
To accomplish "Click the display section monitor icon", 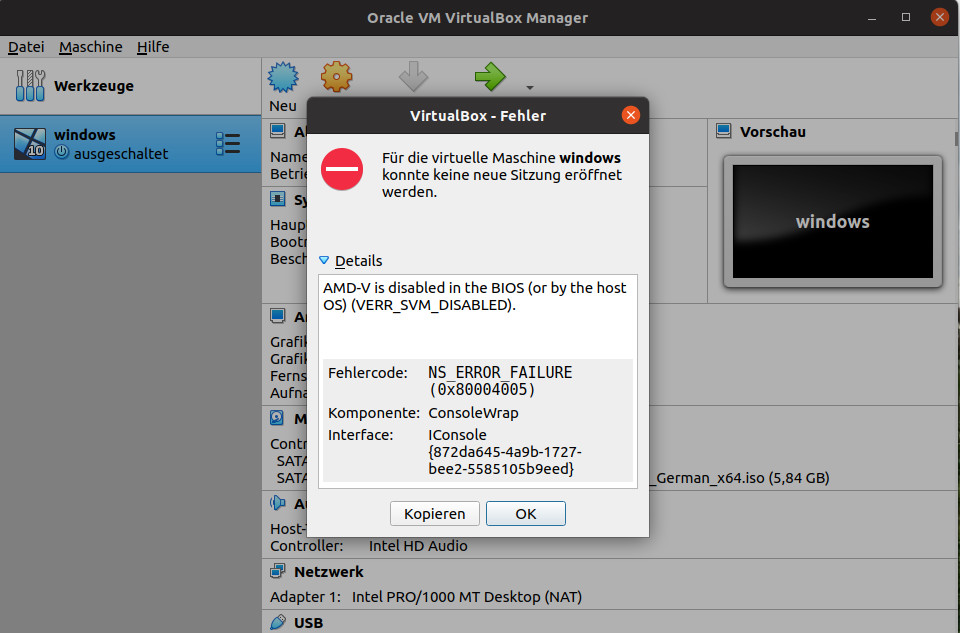I will pos(277,316).
